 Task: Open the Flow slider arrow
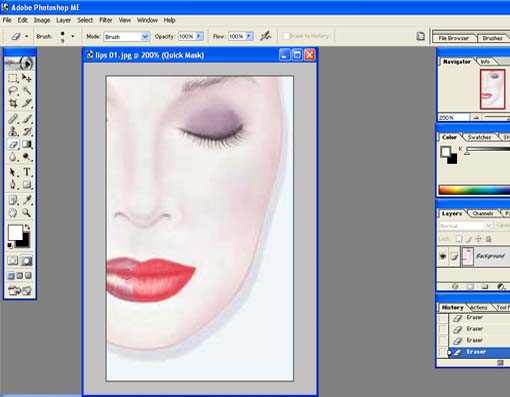tap(249, 36)
